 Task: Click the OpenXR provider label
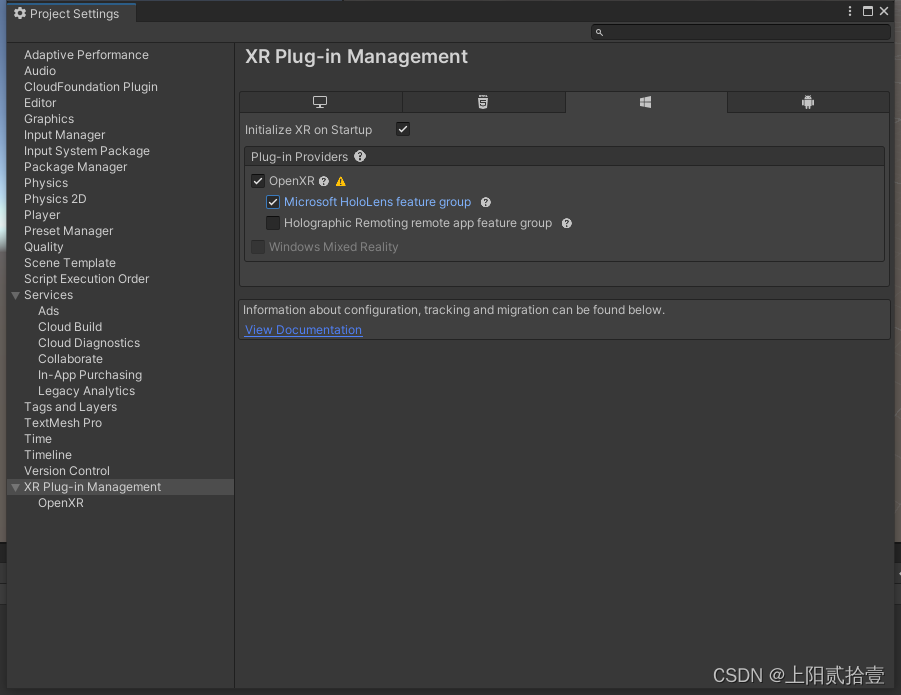(x=291, y=181)
